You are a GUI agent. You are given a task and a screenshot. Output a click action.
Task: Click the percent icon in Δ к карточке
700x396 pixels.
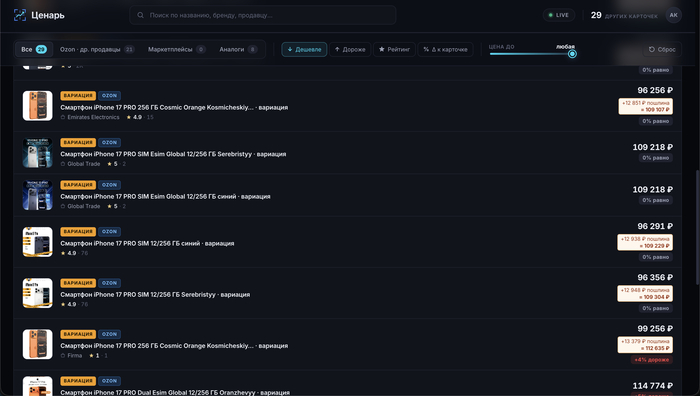426,49
